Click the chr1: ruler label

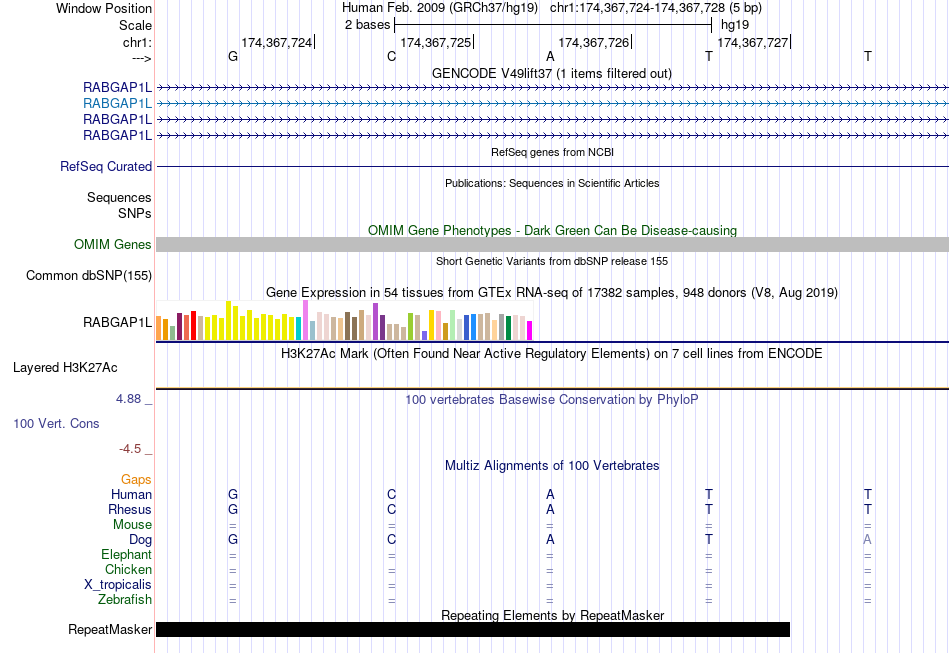coord(137,42)
